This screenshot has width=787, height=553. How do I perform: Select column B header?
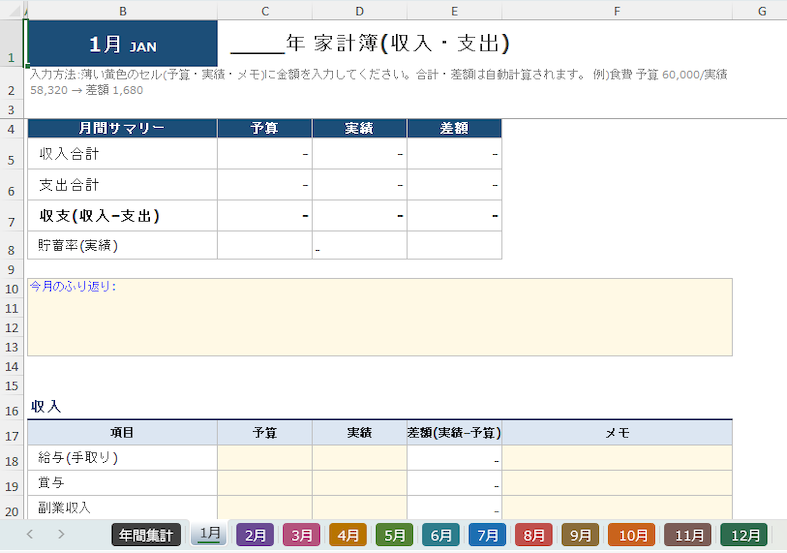click(122, 11)
